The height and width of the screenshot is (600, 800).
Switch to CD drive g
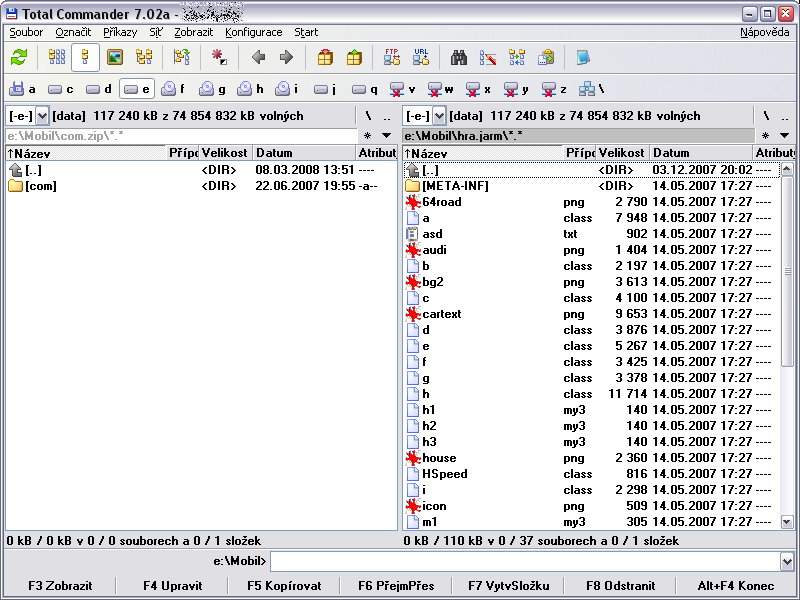tap(213, 89)
